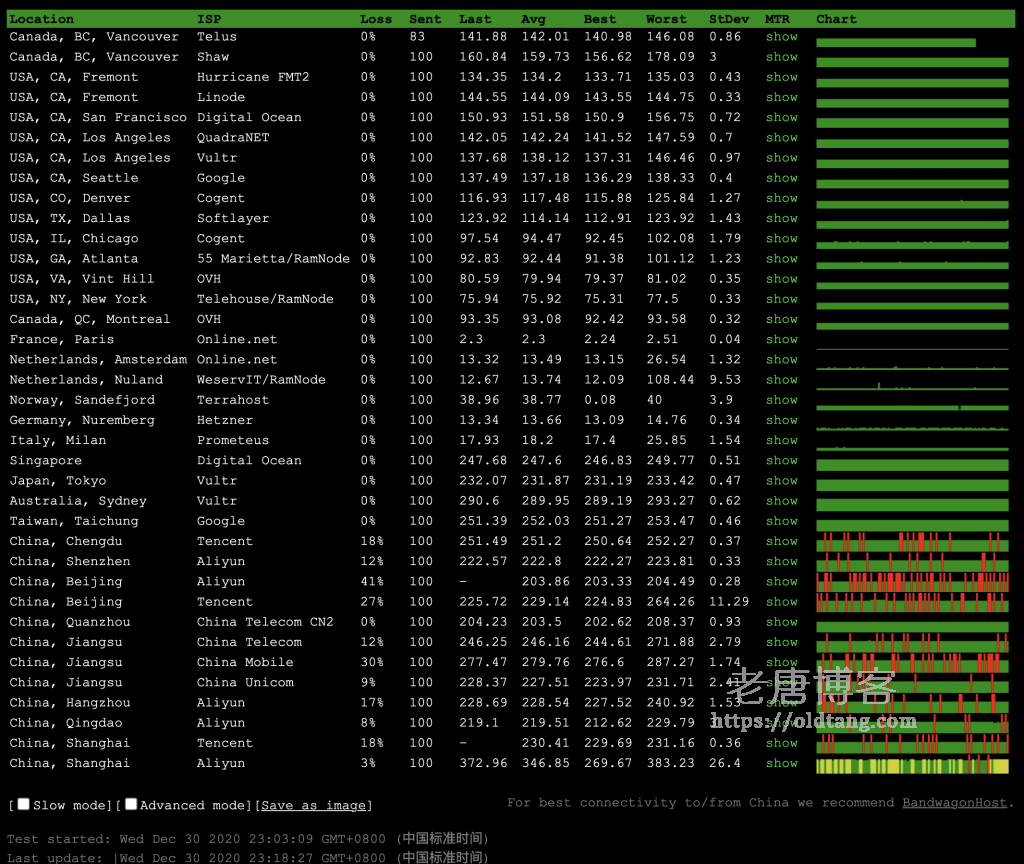Click the Location column header
This screenshot has width=1024, height=864.
click(x=41, y=19)
